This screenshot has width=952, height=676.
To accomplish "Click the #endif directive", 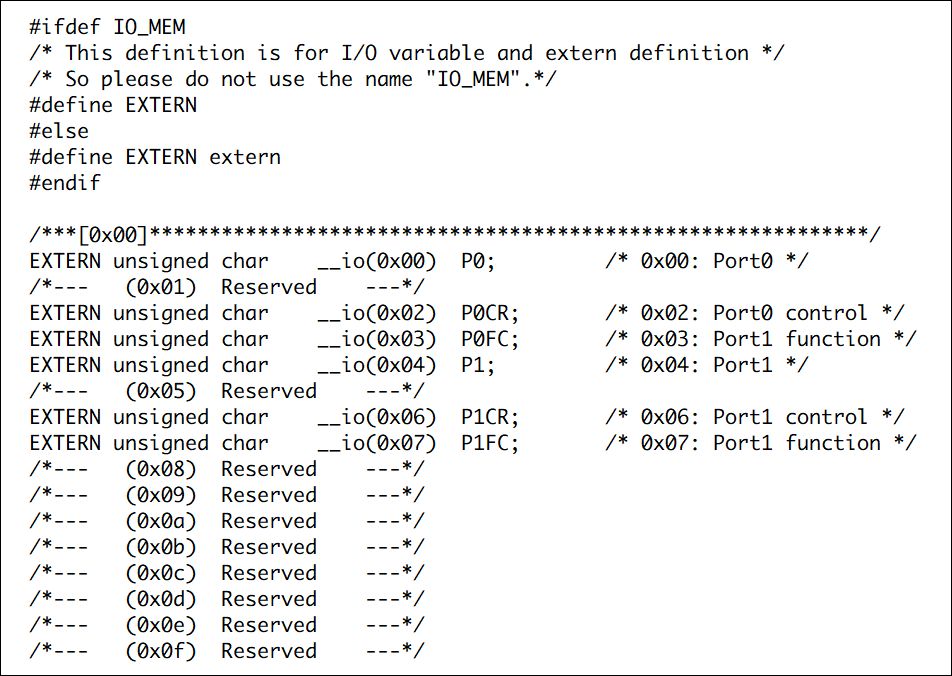I will [65, 183].
